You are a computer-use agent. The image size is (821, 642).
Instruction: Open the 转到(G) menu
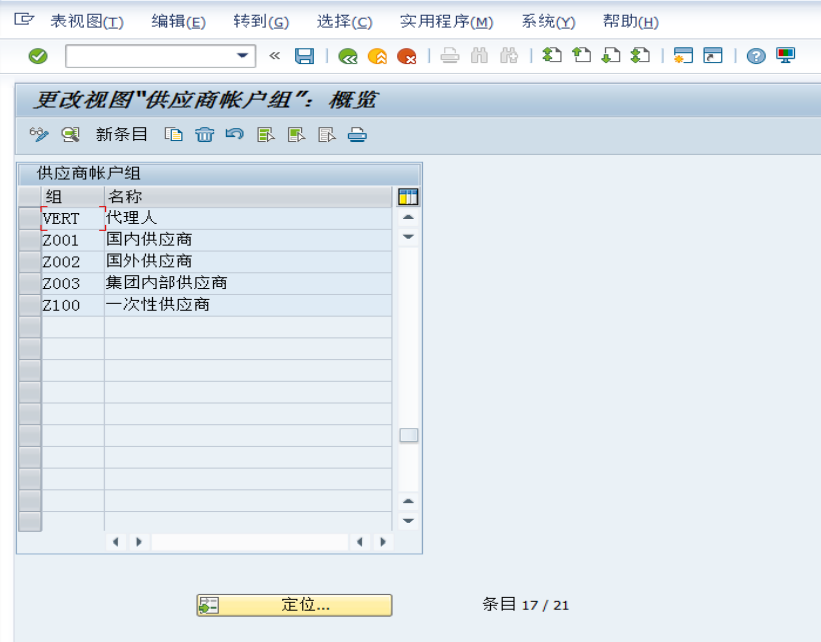[x=261, y=21]
